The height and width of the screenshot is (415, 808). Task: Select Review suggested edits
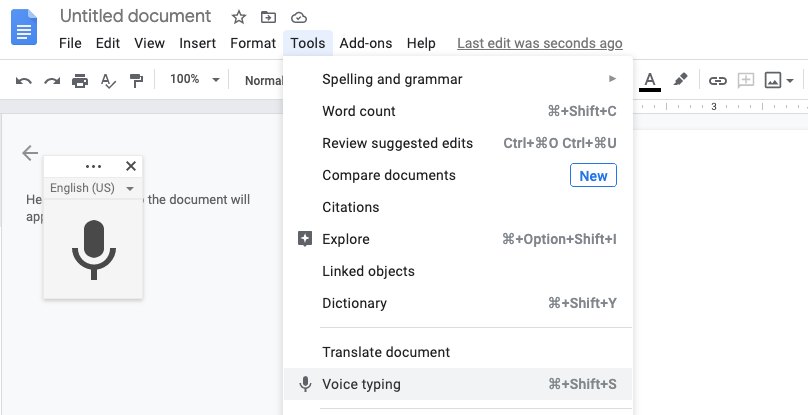pos(458,143)
